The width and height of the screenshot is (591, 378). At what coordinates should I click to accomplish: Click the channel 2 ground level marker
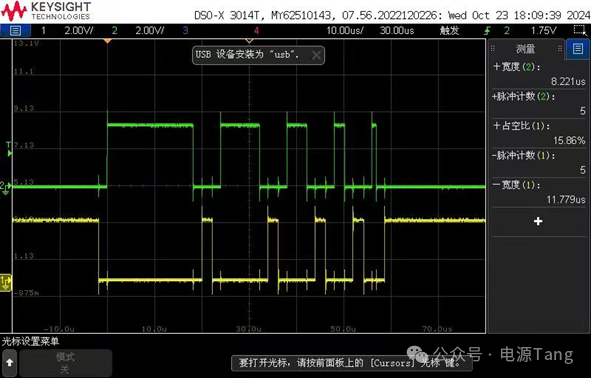tap(5, 187)
